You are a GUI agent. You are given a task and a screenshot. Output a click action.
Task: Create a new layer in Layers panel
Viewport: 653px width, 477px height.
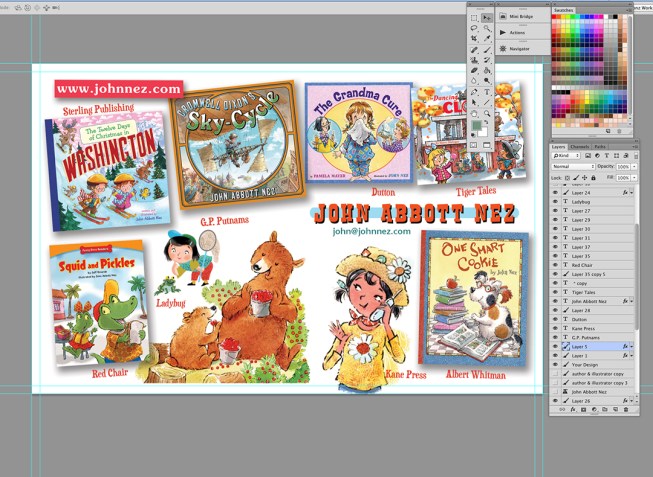pyautogui.click(x=615, y=410)
